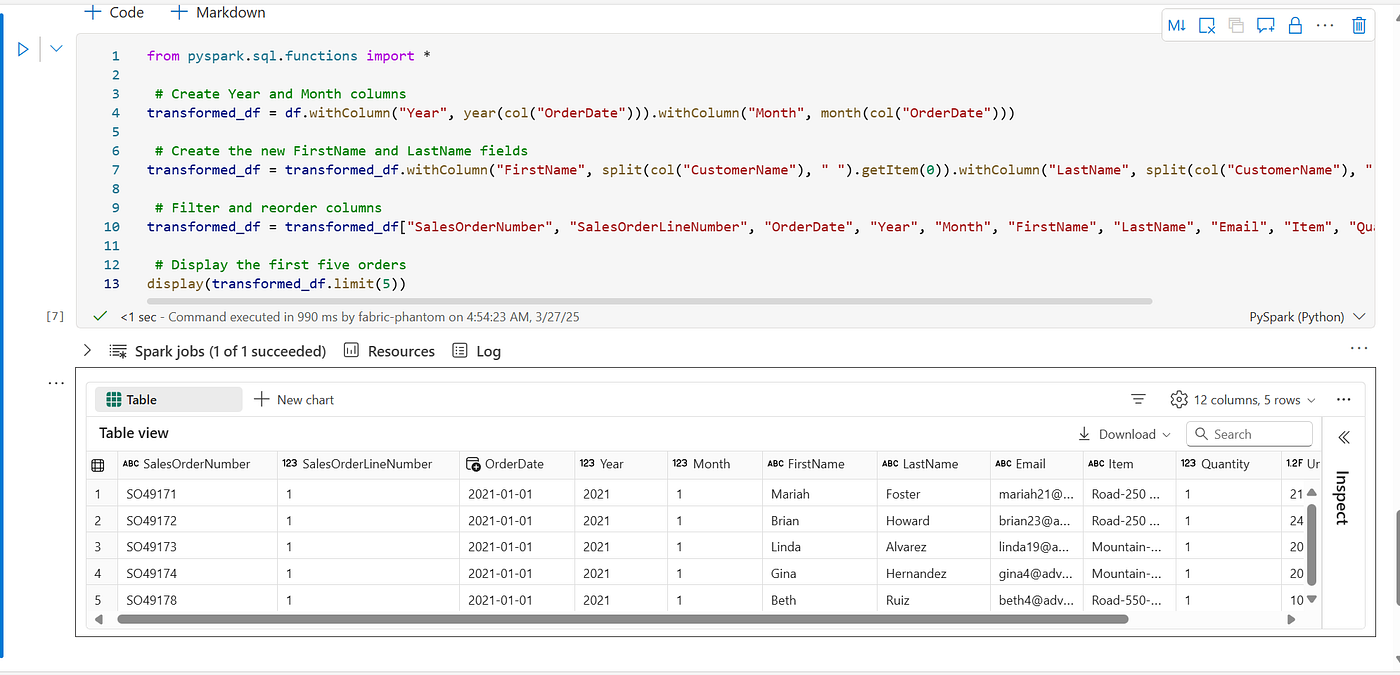Expand the Spark jobs section

tap(87, 351)
